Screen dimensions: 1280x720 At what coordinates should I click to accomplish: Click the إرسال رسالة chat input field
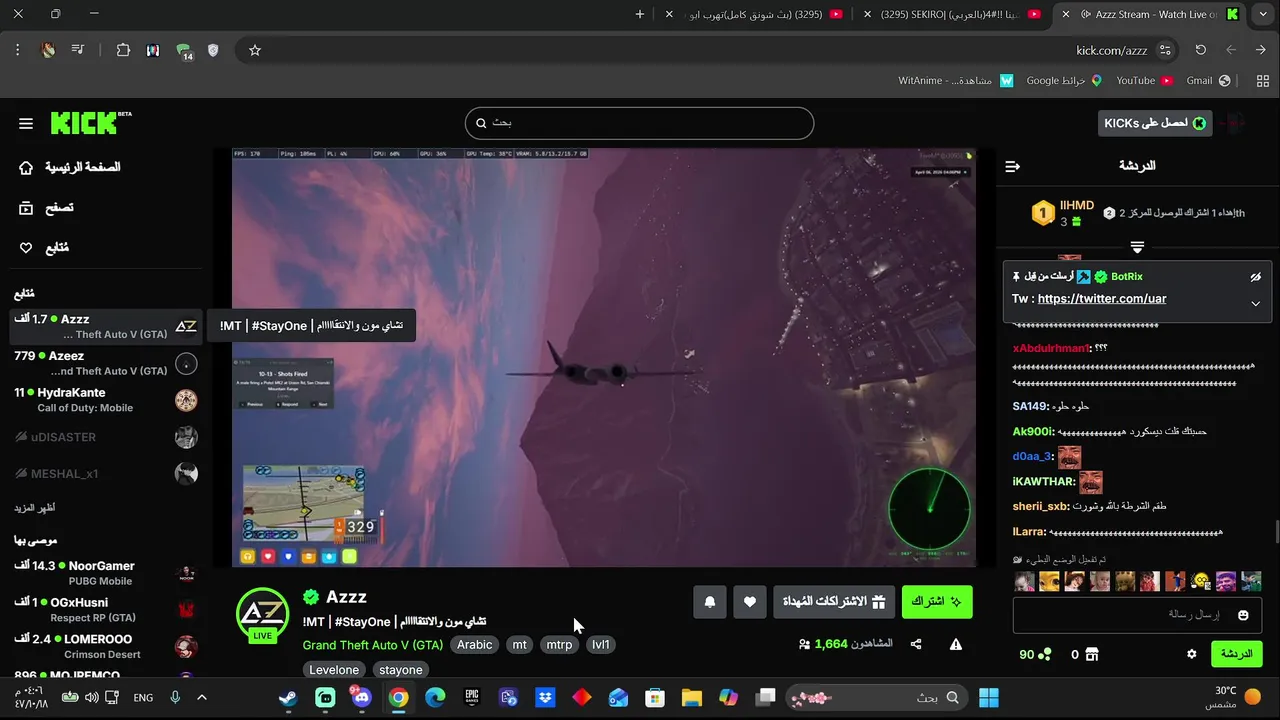coord(1138,615)
